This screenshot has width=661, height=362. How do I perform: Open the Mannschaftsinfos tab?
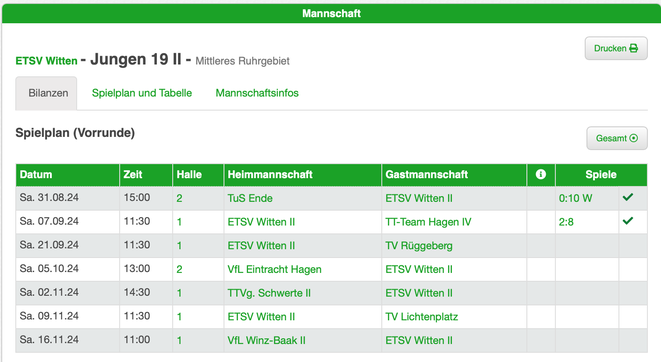[257, 93]
